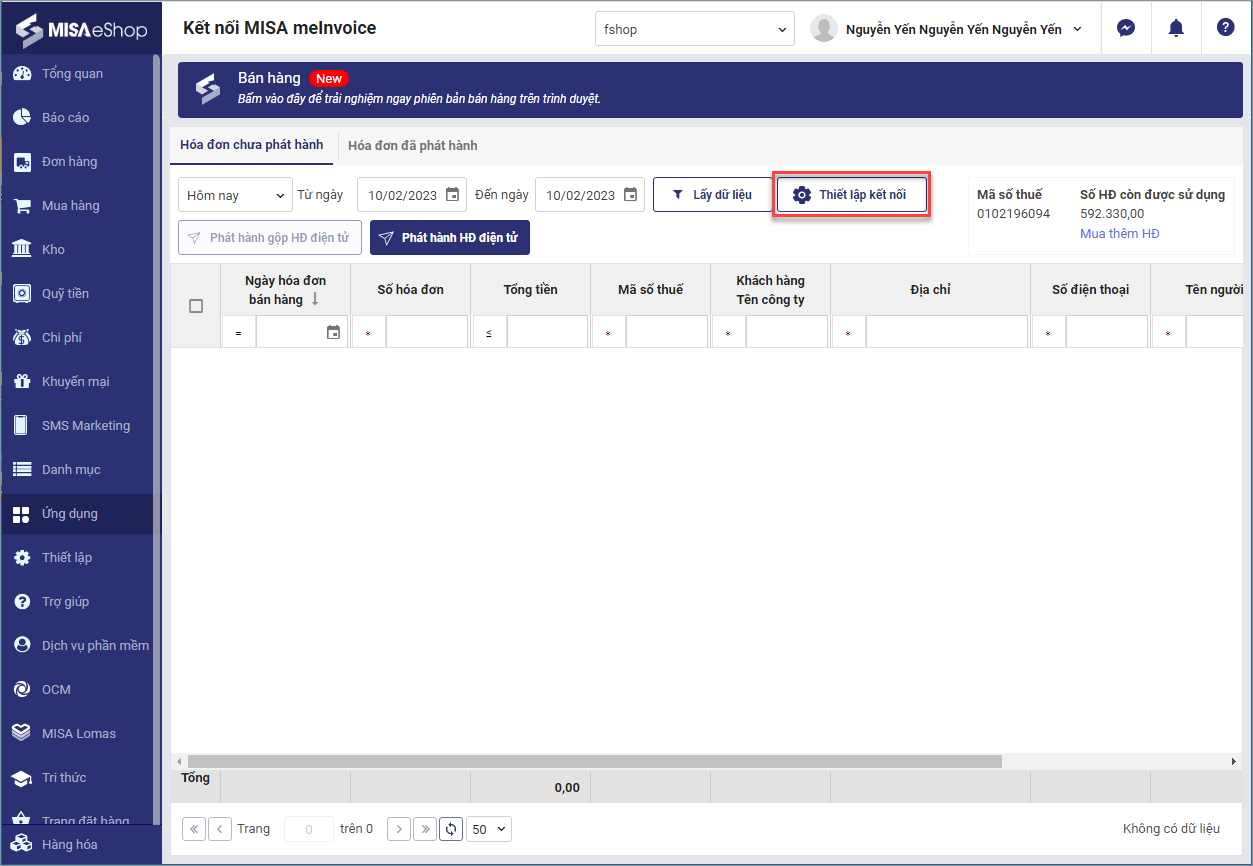1253x866 pixels.
Task: Open Dịch vụ phần mềm in sidebar
Action: [x=76, y=646]
